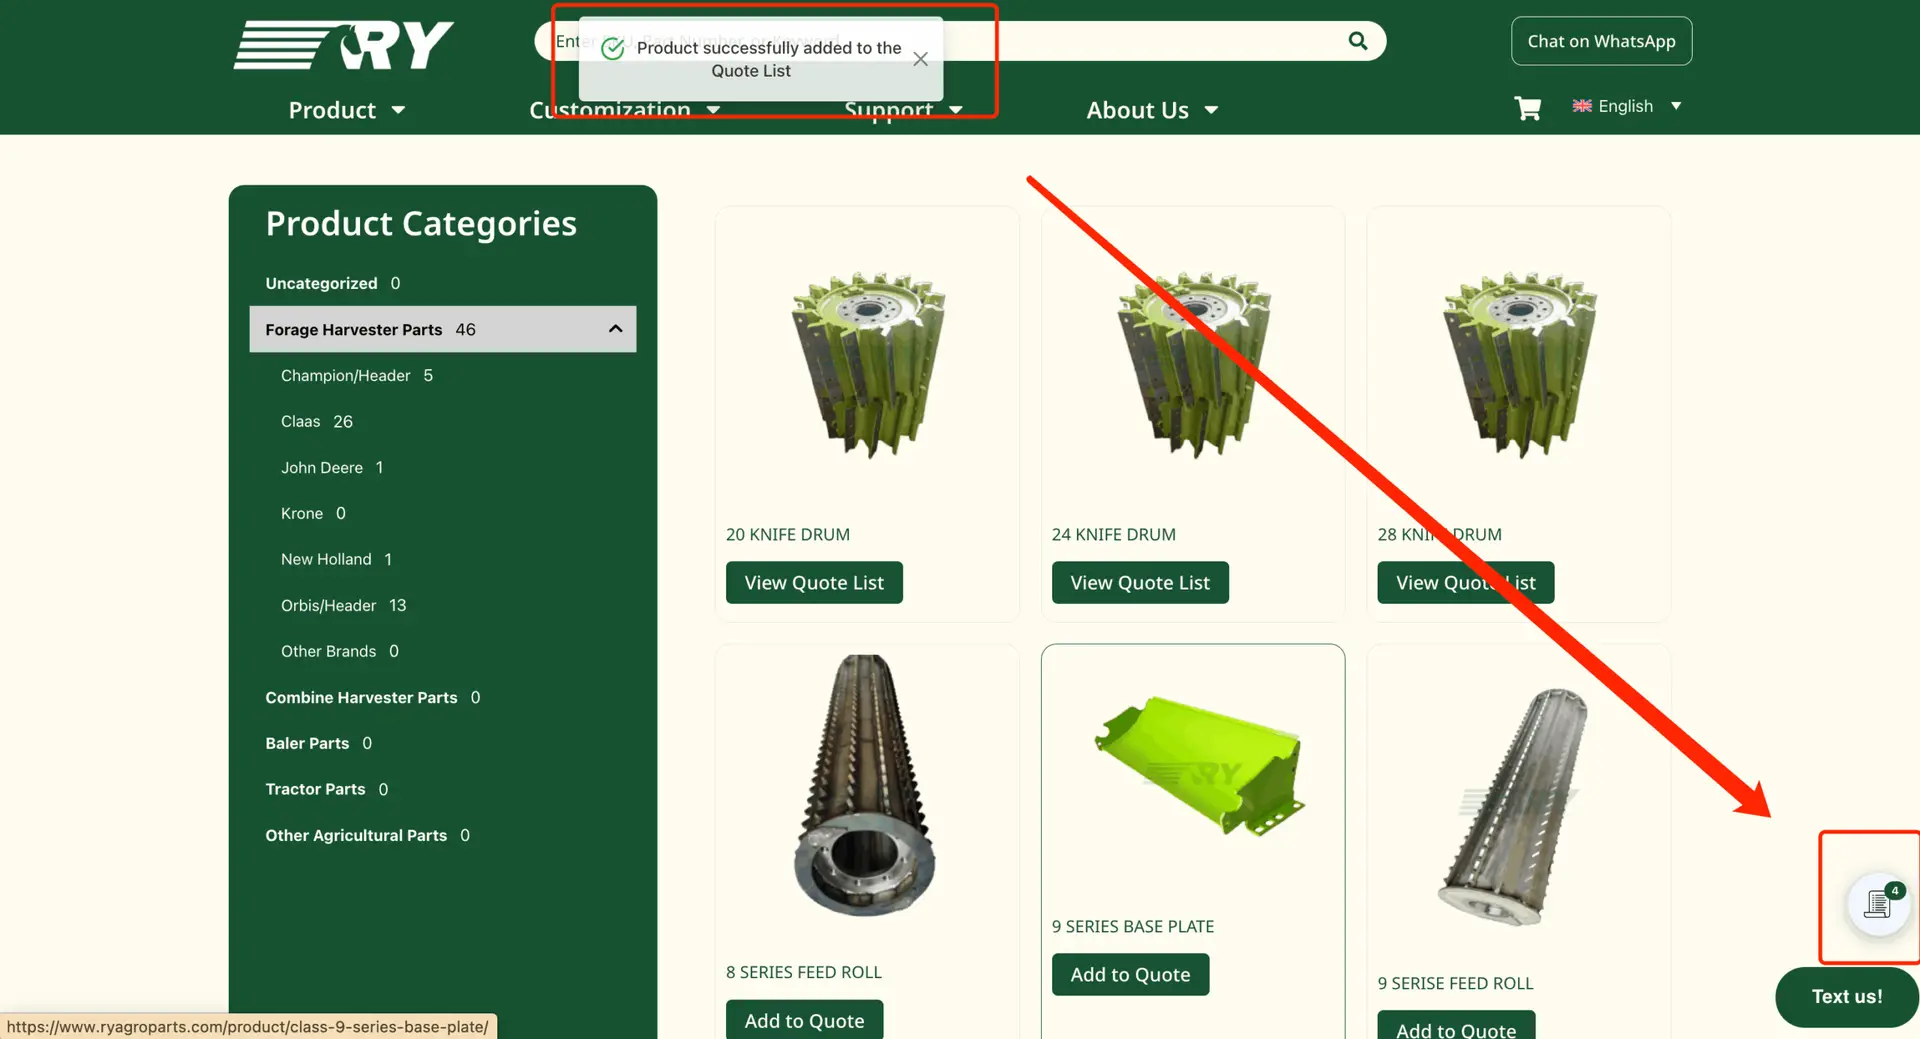
Task: Dismiss the success notification with the X
Action: pyautogui.click(x=920, y=60)
